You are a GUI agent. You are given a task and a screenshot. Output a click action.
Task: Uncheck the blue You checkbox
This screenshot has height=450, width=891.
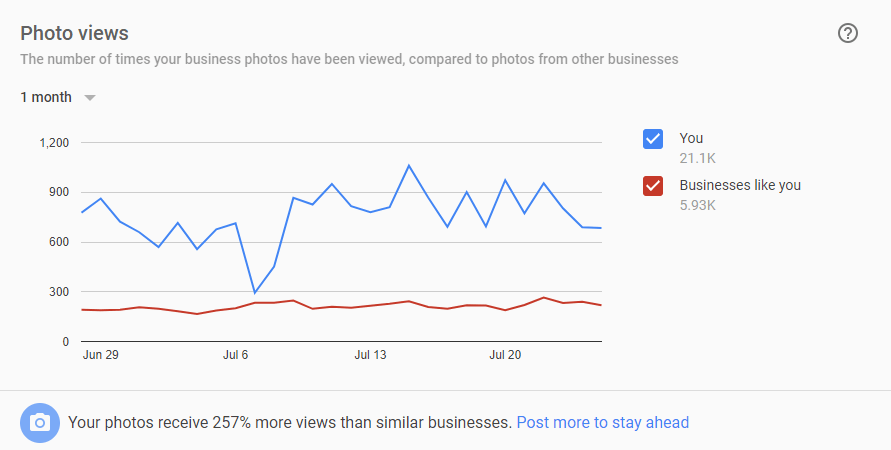[653, 139]
